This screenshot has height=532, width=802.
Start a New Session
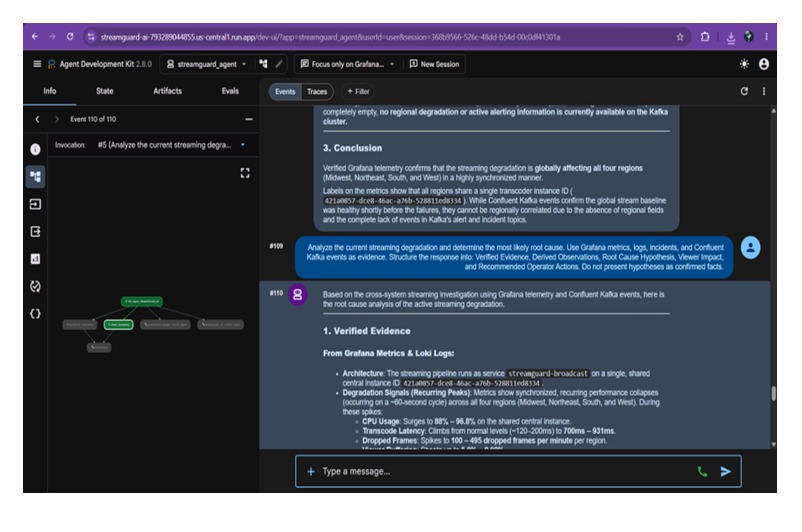tap(434, 64)
